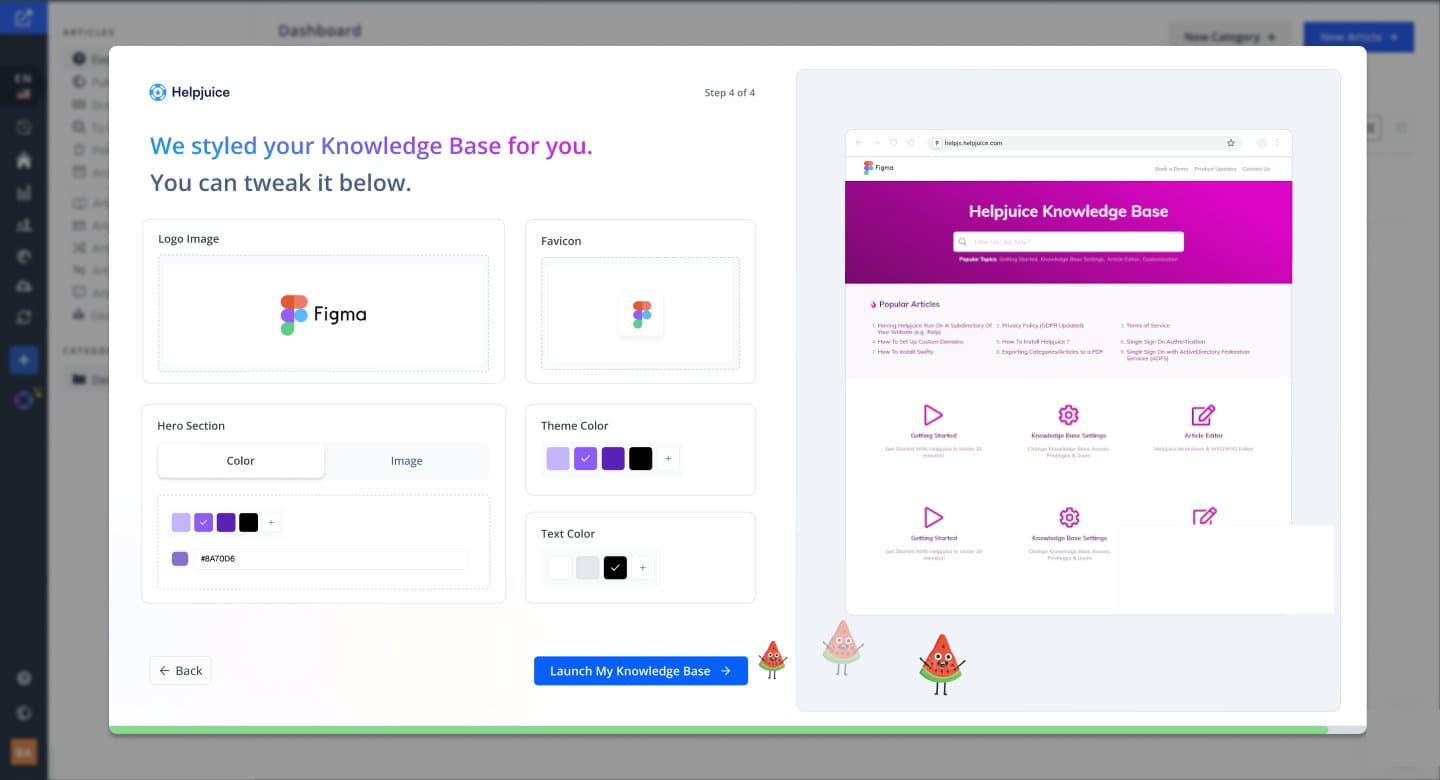
Task: Click the Figma favicon upload area
Action: (x=640, y=313)
